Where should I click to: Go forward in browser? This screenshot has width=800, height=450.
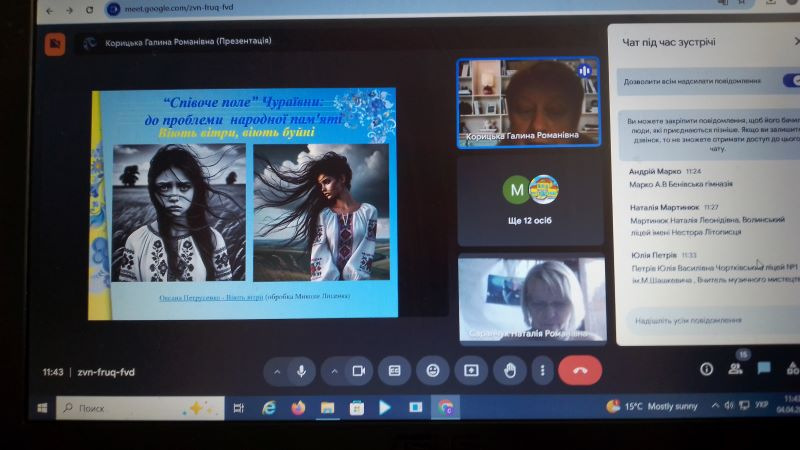pyautogui.click(x=69, y=10)
